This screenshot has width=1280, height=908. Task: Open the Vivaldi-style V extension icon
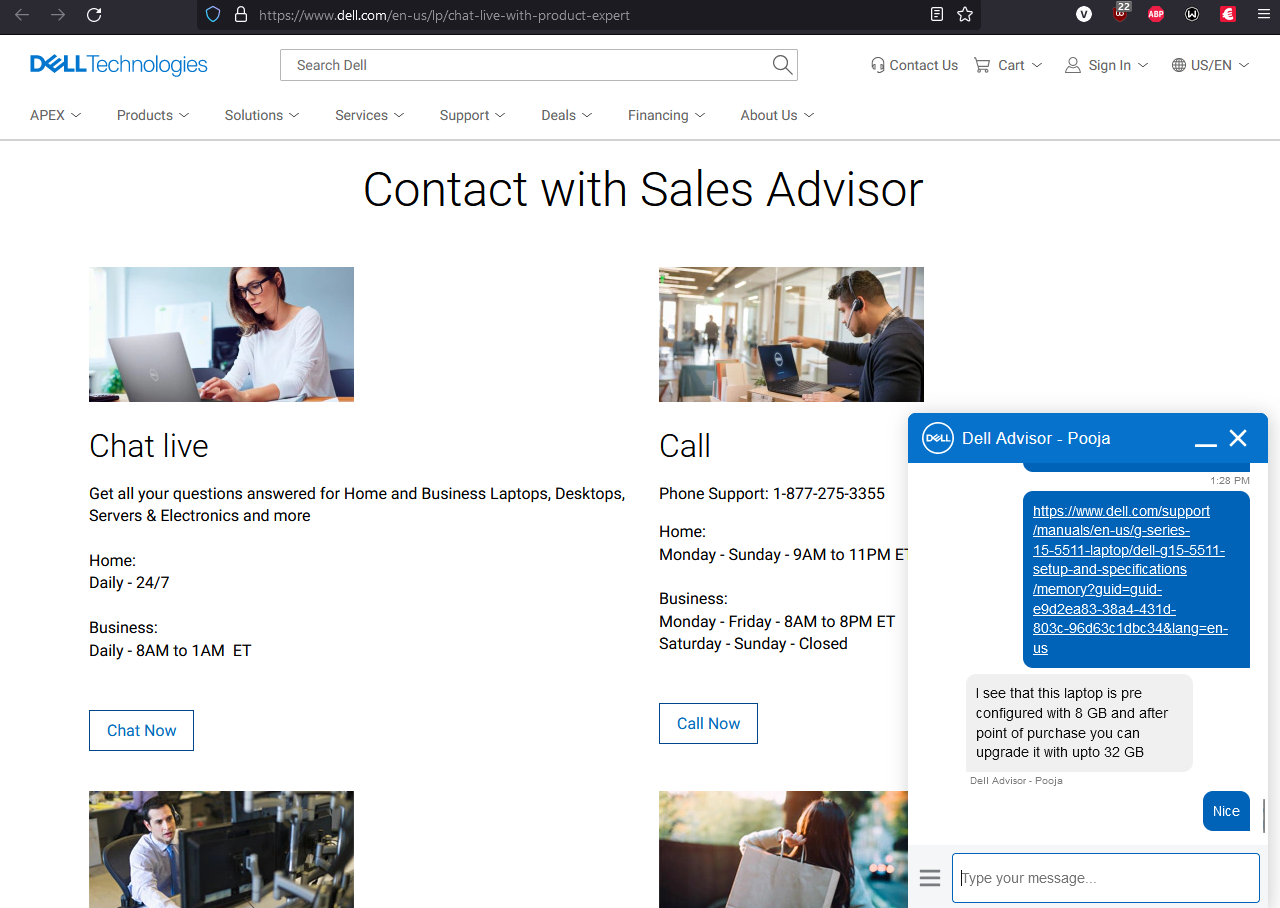coord(1084,14)
